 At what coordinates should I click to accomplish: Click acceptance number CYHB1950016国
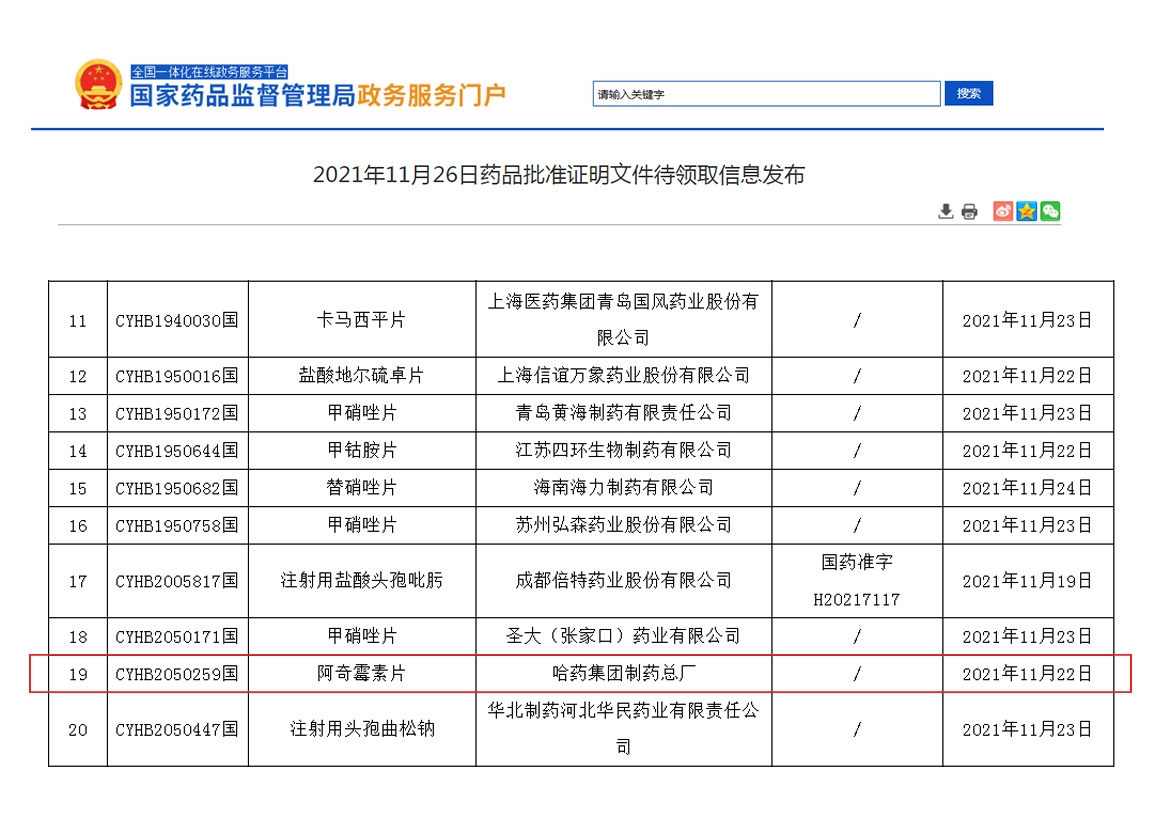tap(177, 376)
